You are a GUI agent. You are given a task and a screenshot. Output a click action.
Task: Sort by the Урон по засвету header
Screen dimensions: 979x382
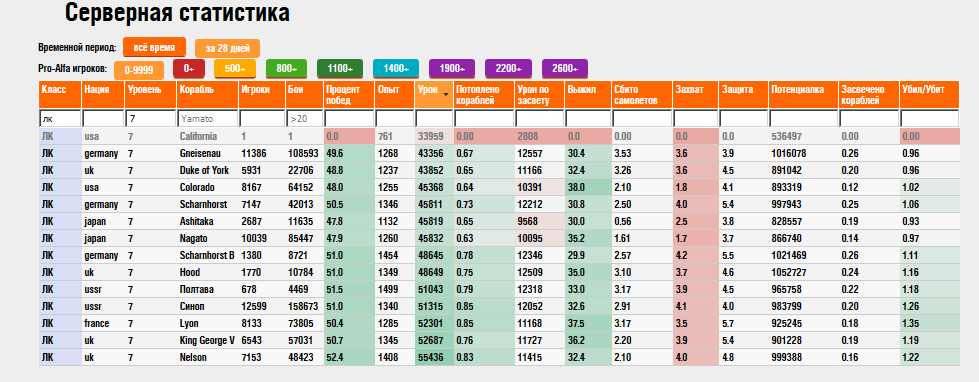[539, 94]
